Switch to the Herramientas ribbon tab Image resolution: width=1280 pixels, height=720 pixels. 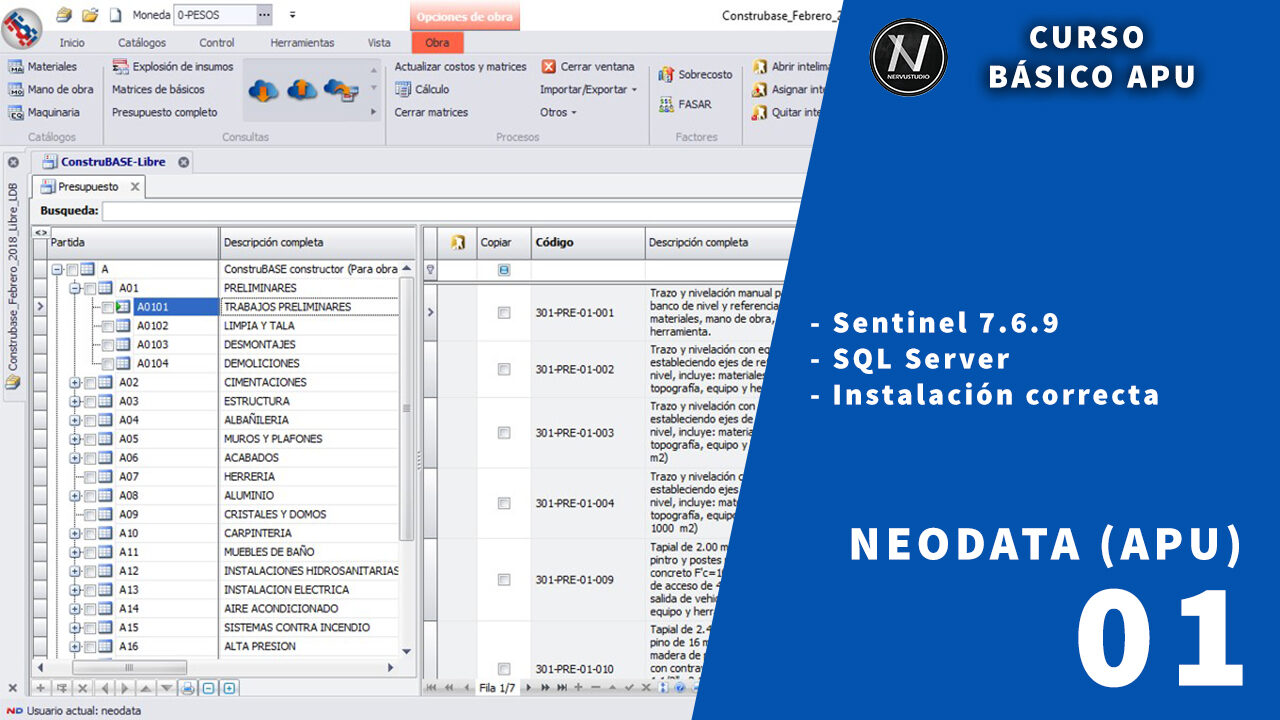click(302, 43)
